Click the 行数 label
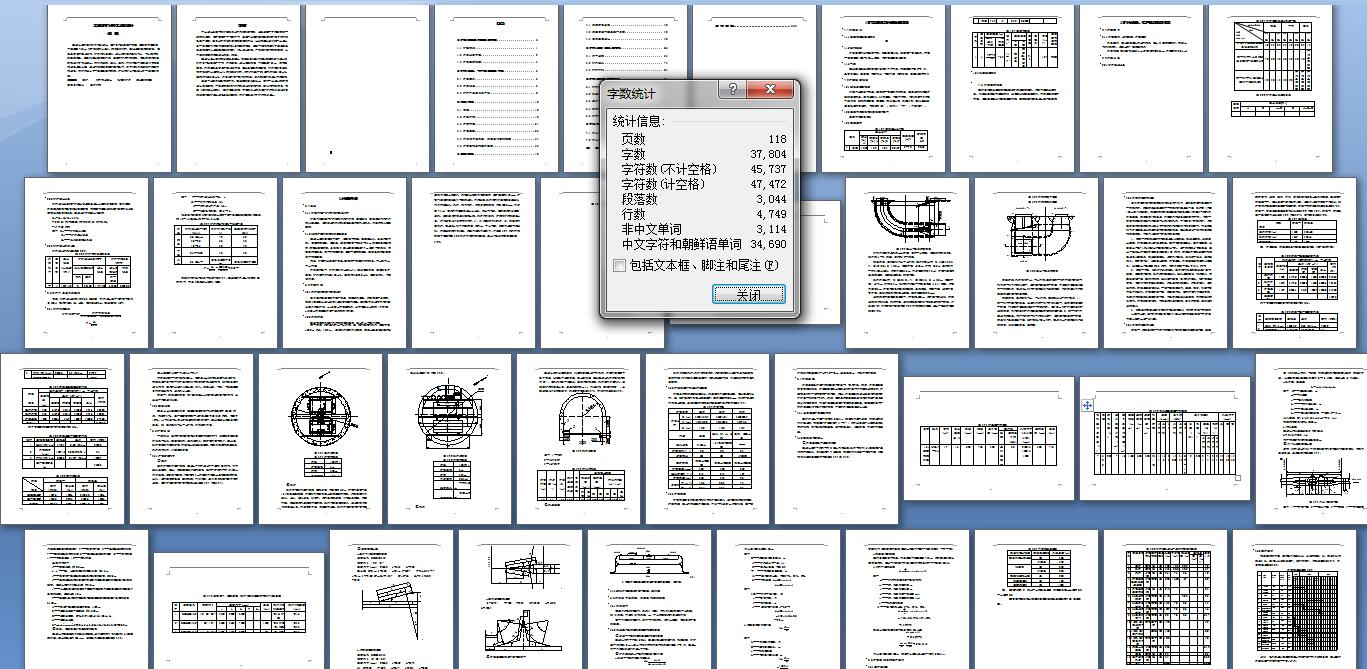The height and width of the screenshot is (669, 1367). [633, 215]
